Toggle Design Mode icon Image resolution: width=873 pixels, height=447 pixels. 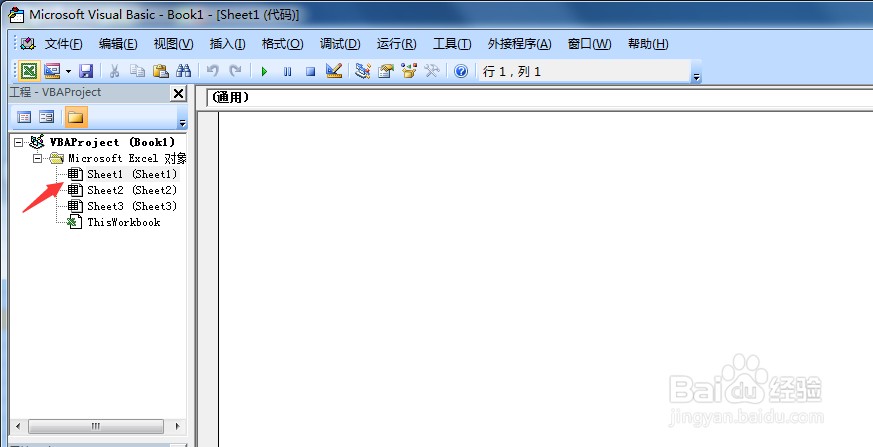click(333, 71)
